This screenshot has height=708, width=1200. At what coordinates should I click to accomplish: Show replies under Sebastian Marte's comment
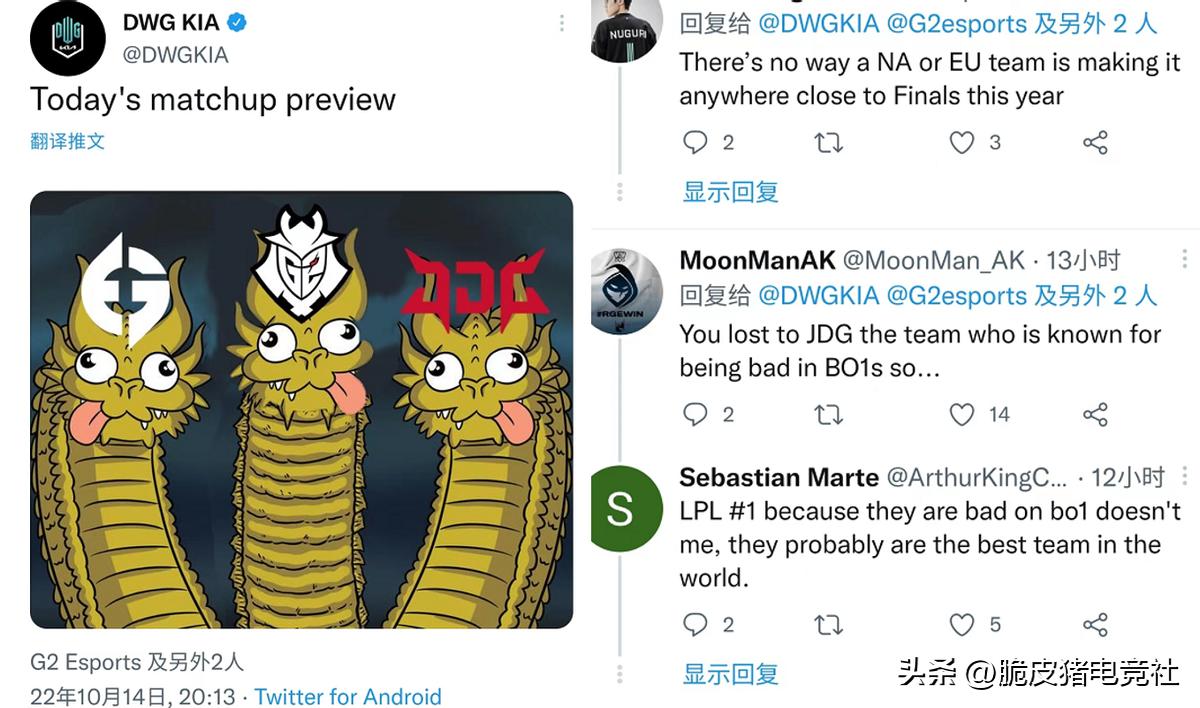click(731, 674)
